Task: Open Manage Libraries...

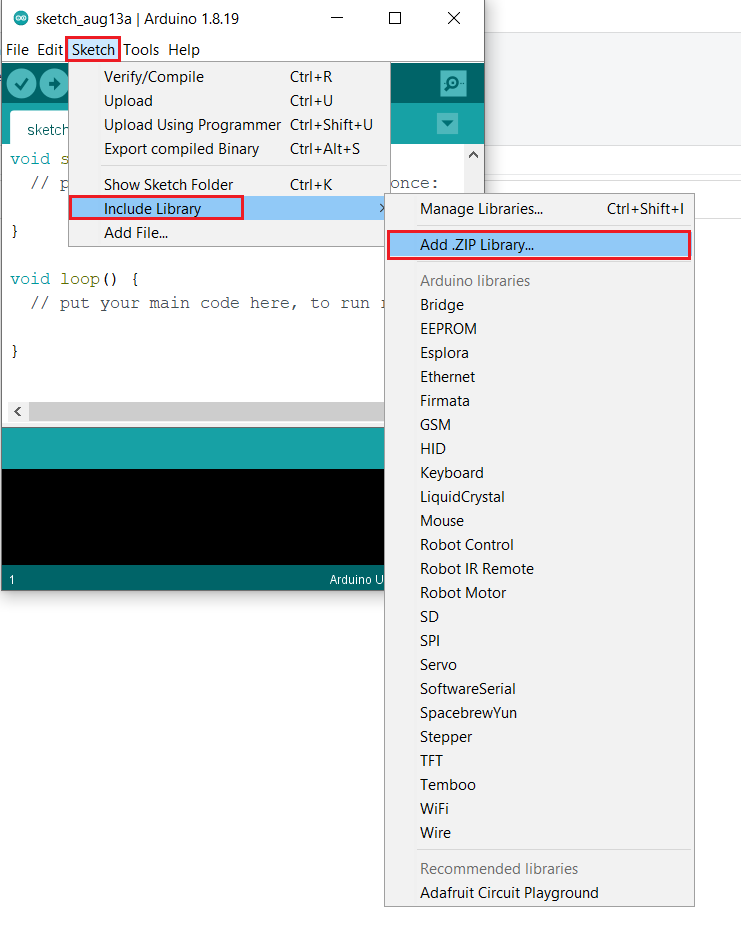Action: (539, 209)
